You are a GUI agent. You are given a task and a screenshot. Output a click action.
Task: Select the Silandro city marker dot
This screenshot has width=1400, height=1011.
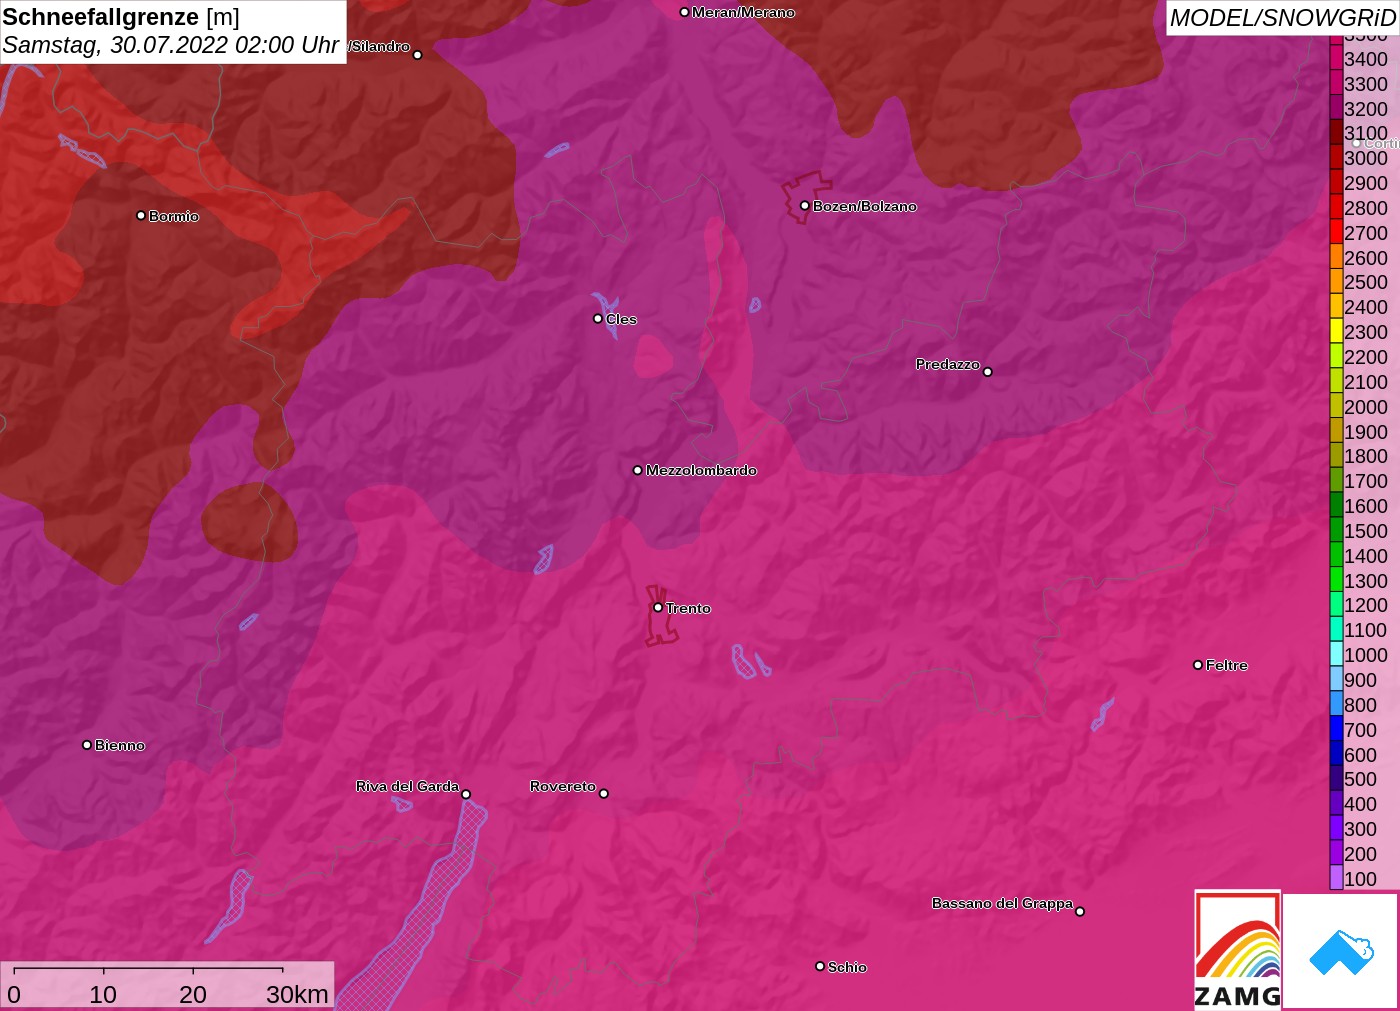pos(418,55)
